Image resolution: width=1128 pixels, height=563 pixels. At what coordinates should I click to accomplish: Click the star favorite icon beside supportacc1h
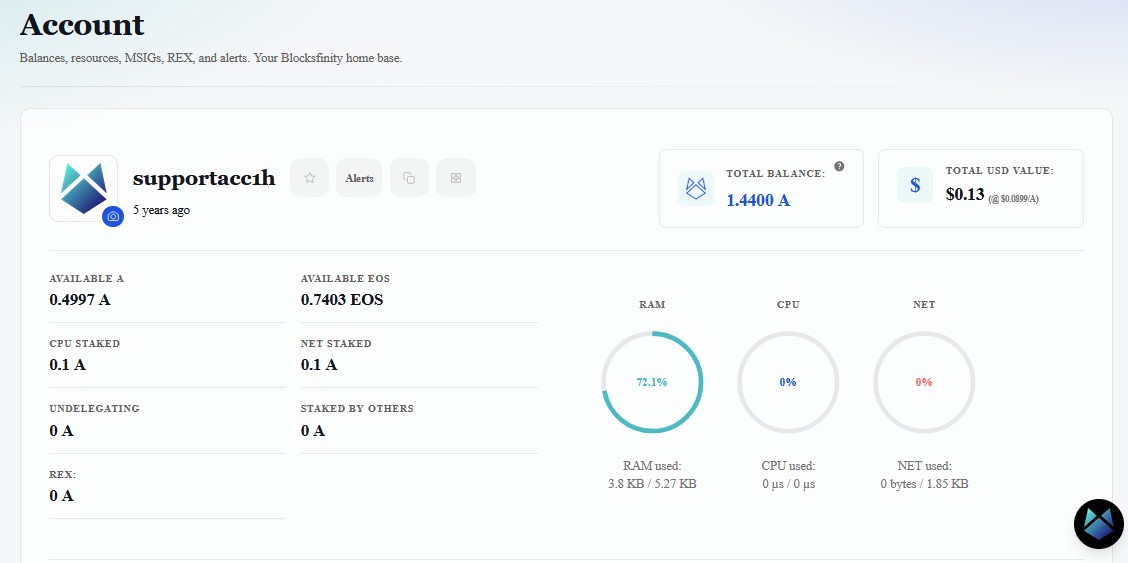pos(309,178)
